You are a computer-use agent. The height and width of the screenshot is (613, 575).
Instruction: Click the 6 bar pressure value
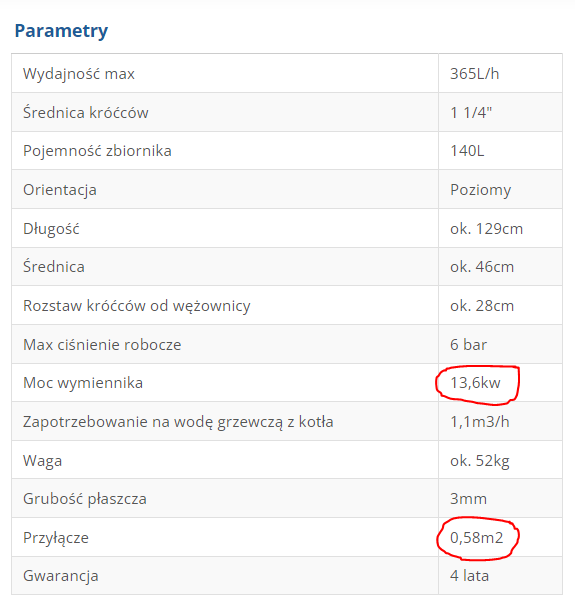pyautogui.click(x=468, y=345)
